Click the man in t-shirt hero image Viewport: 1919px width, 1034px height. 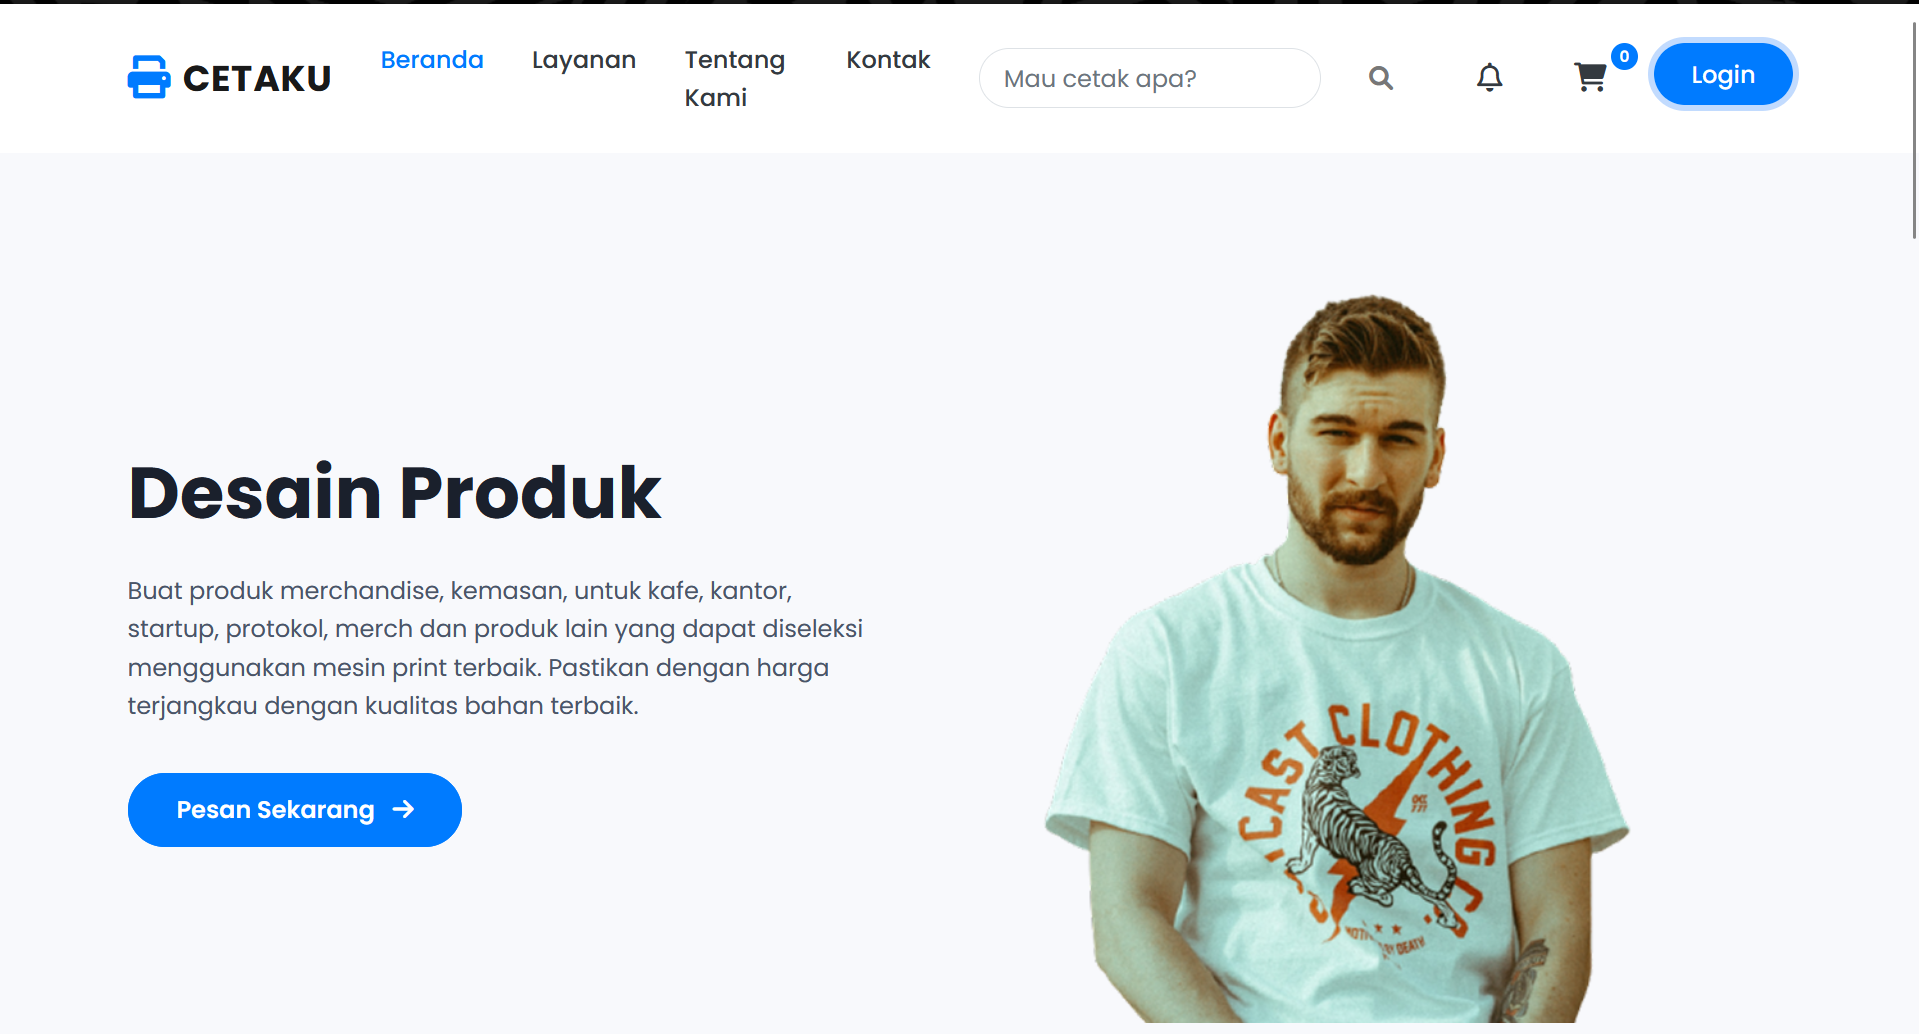[x=1337, y=658]
